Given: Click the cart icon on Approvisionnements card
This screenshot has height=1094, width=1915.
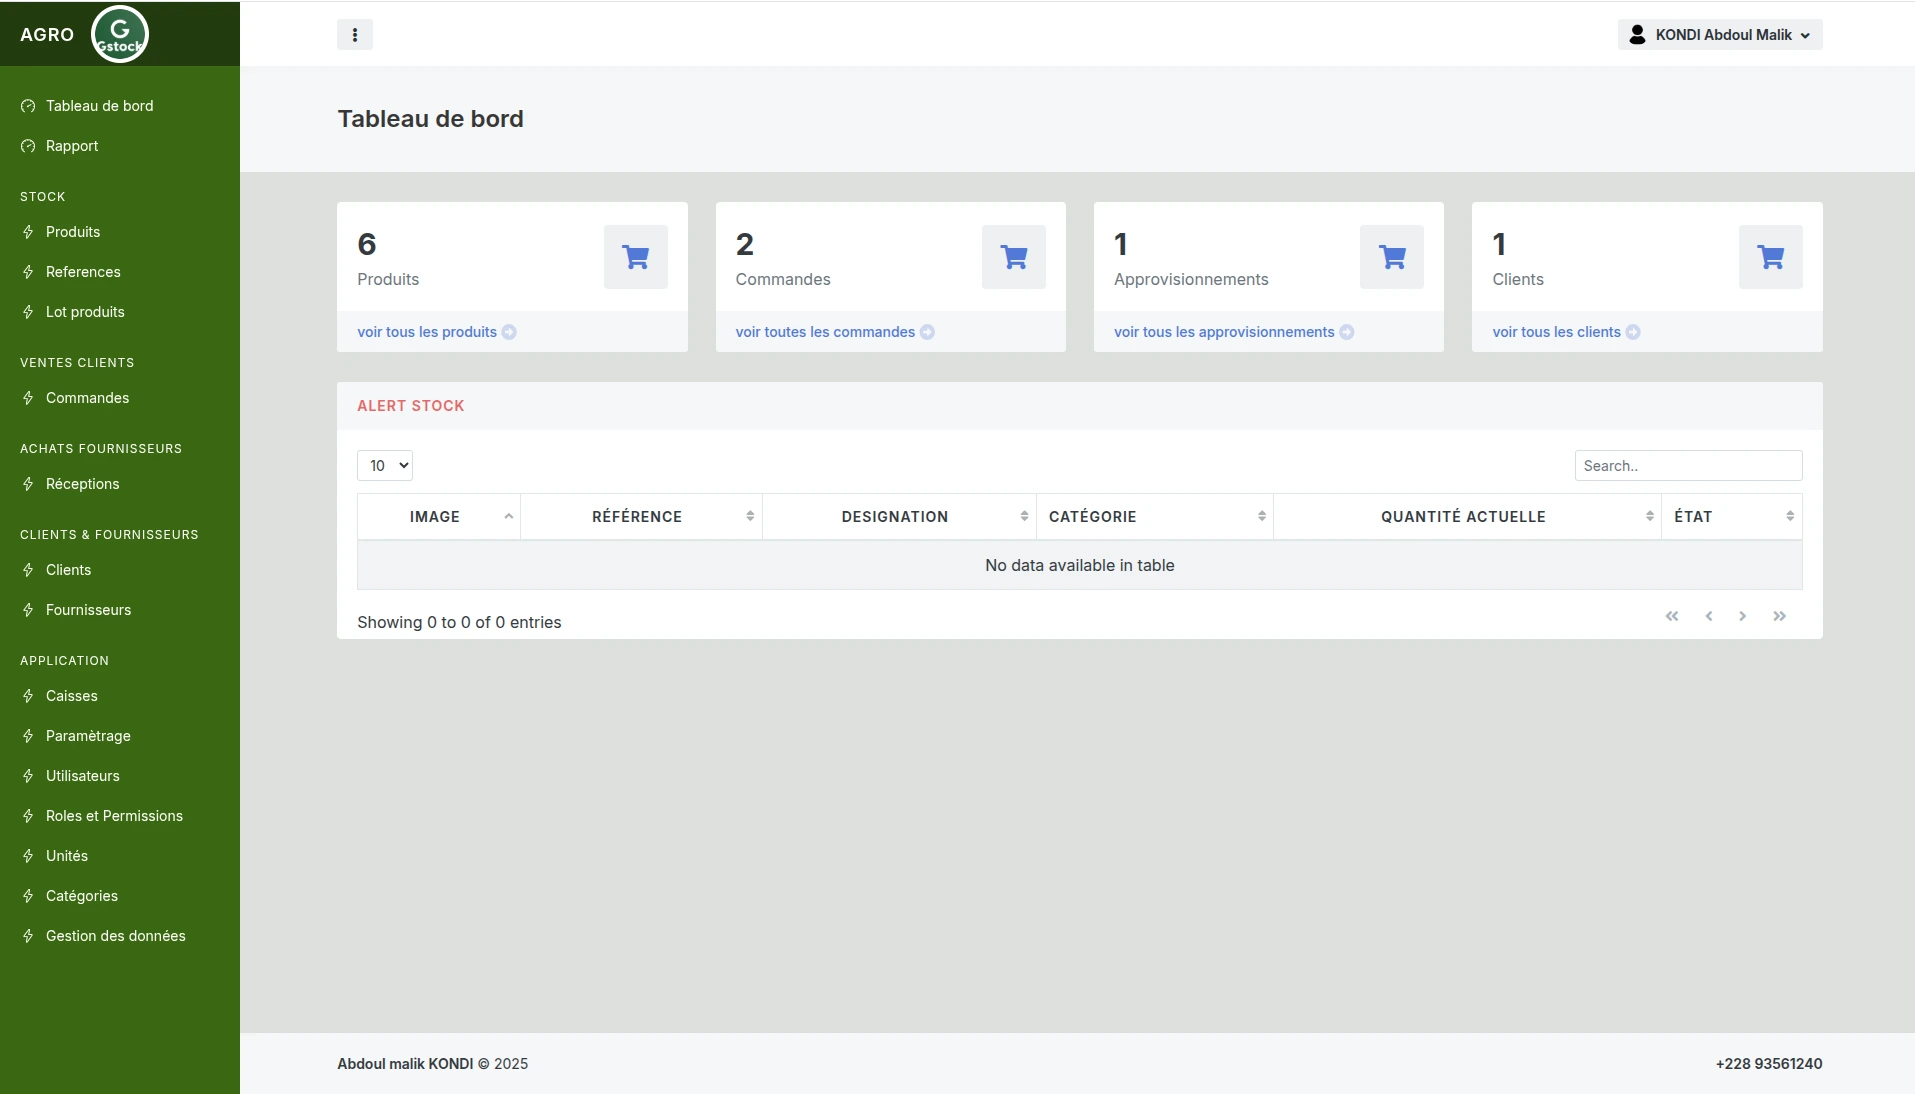Looking at the screenshot, I should 1391,257.
